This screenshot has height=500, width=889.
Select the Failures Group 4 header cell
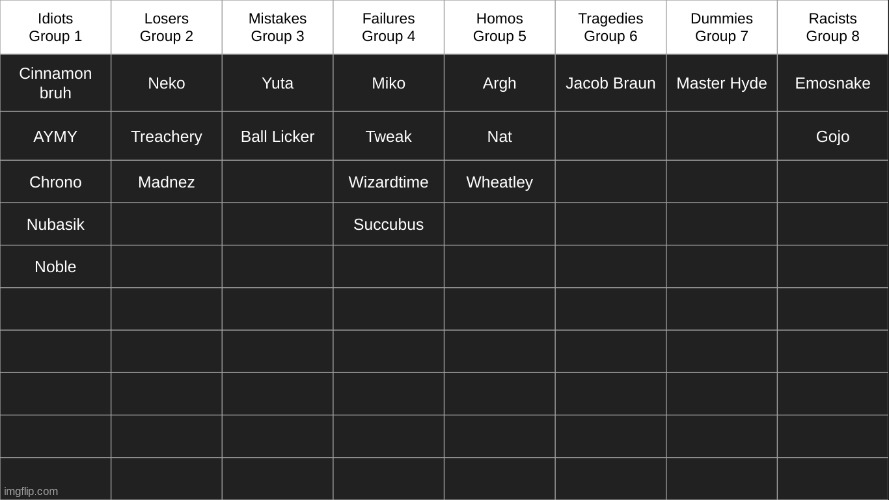click(x=389, y=27)
